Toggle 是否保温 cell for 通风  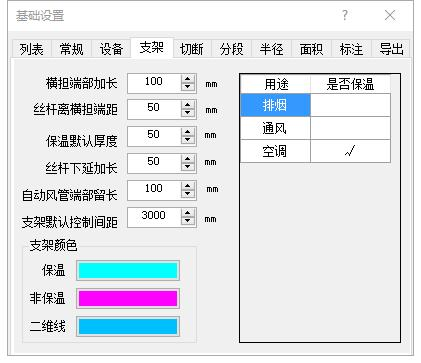[x=350, y=128]
